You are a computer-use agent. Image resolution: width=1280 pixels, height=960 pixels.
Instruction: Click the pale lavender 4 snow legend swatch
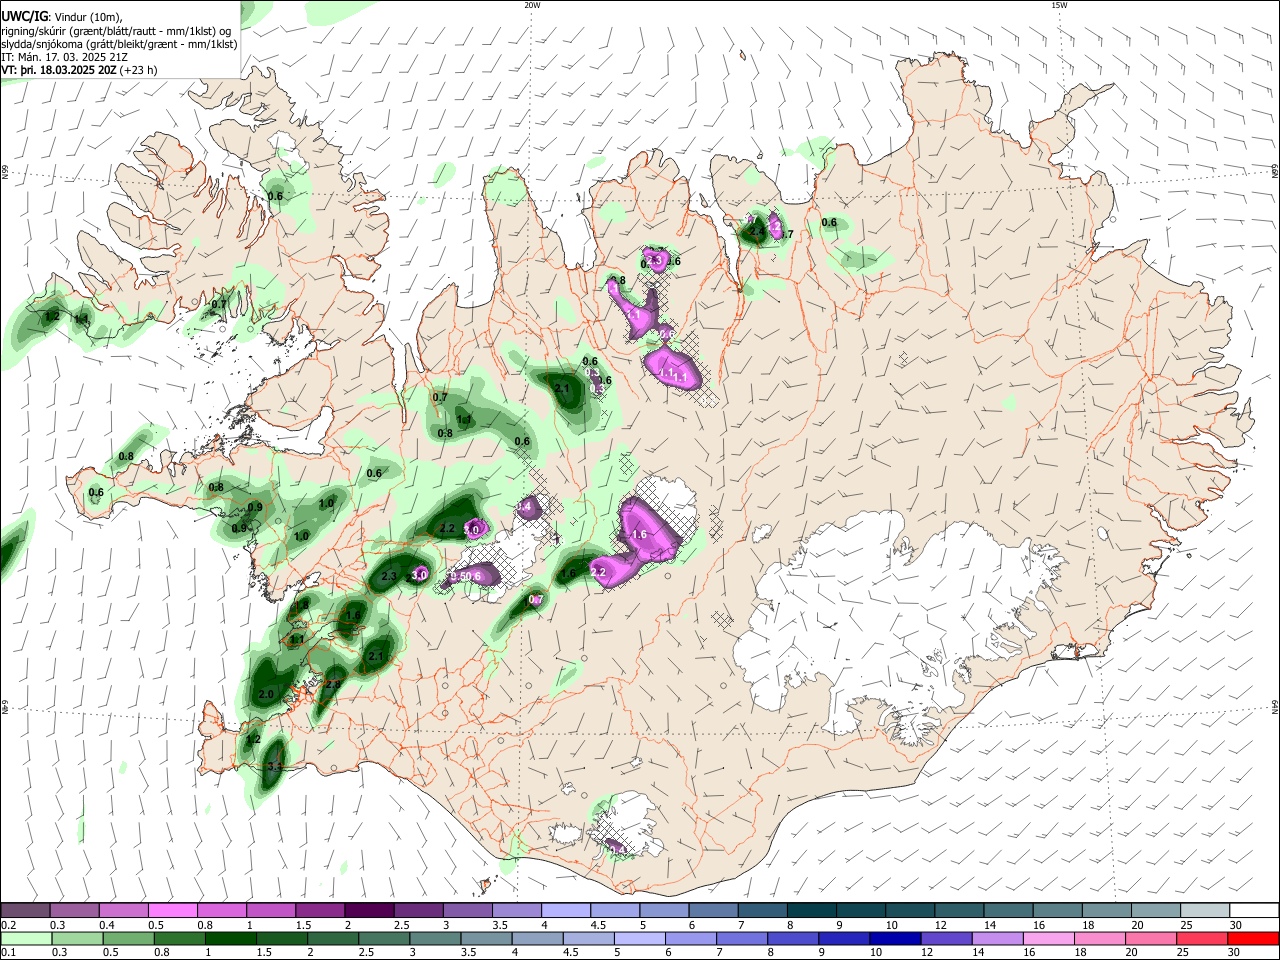pos(565,910)
